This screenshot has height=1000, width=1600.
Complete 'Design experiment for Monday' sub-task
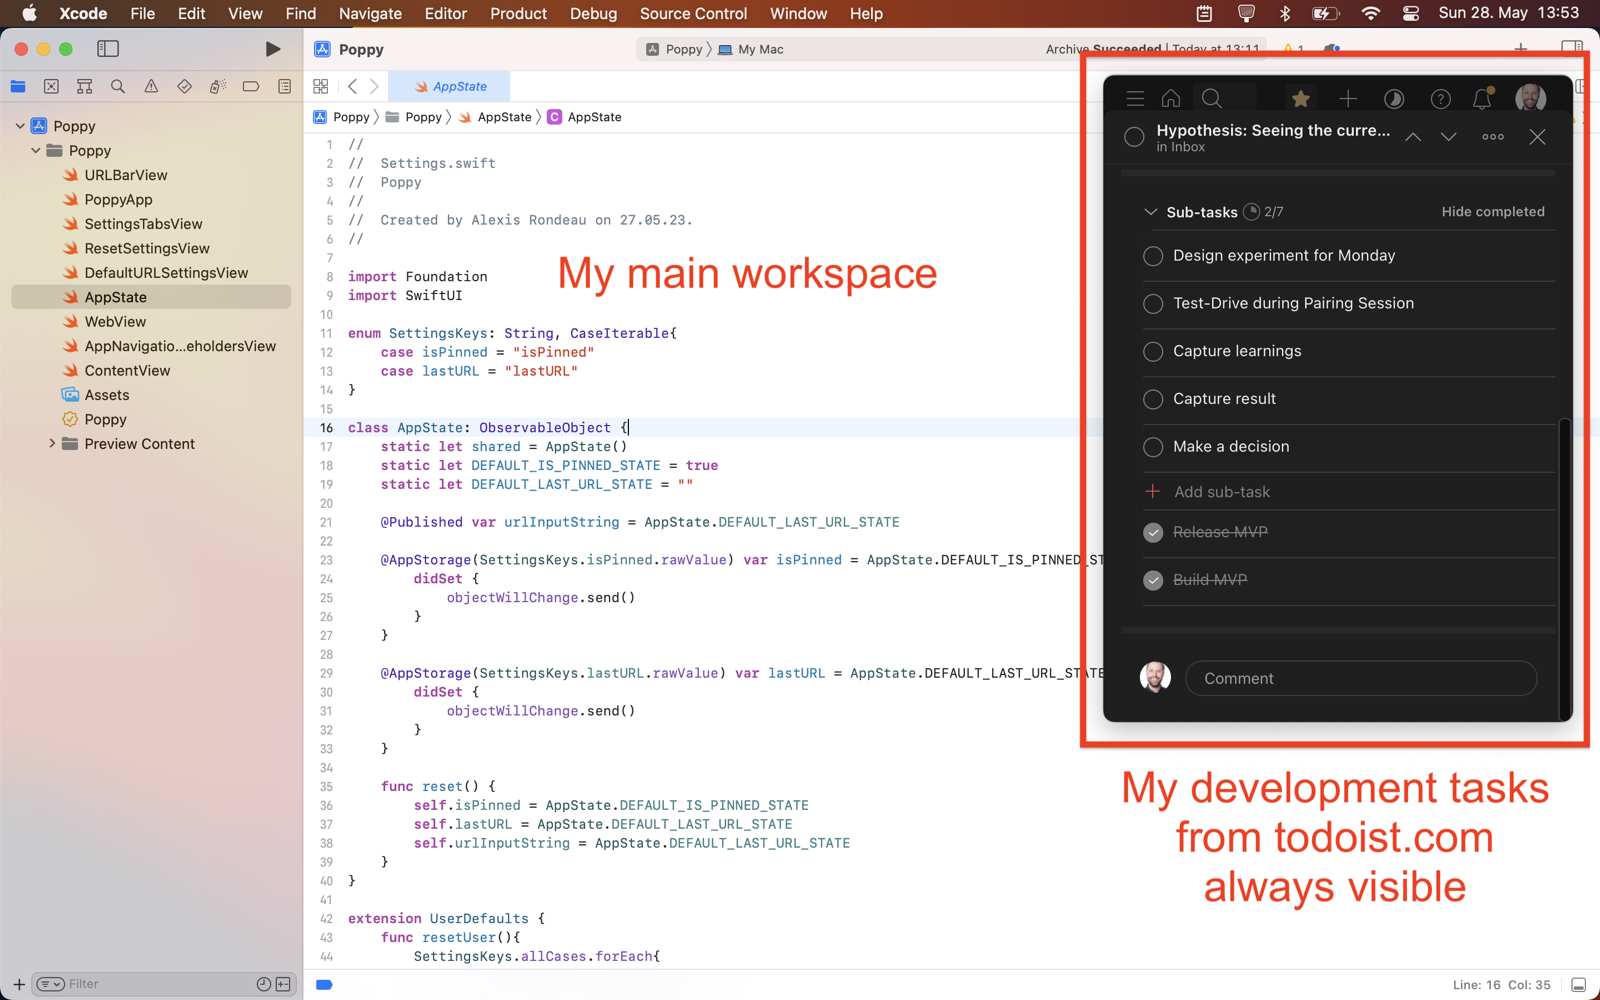point(1153,256)
